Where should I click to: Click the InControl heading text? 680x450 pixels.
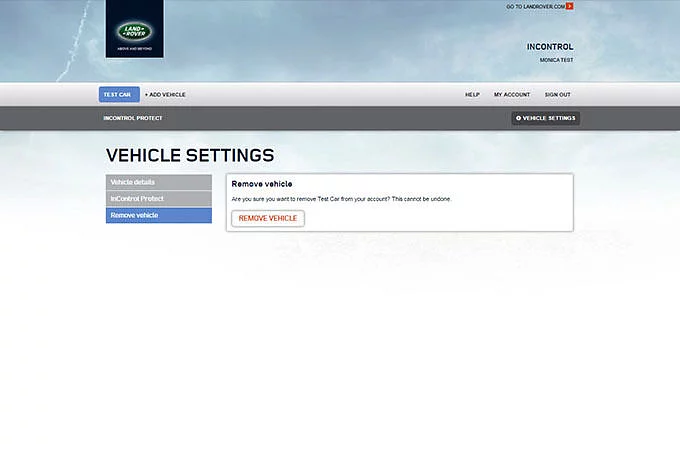tap(550, 46)
